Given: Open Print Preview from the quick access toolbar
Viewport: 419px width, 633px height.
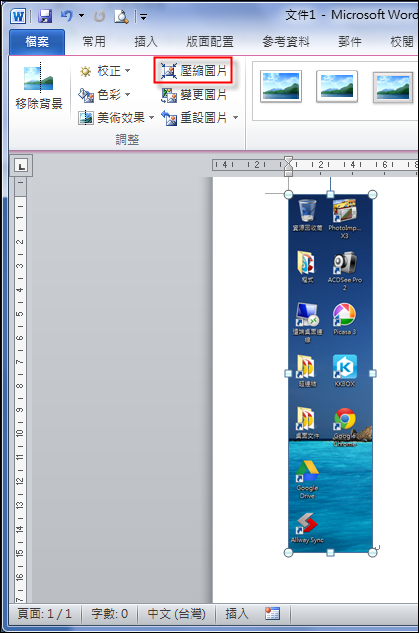Looking at the screenshot, I should (x=121, y=16).
